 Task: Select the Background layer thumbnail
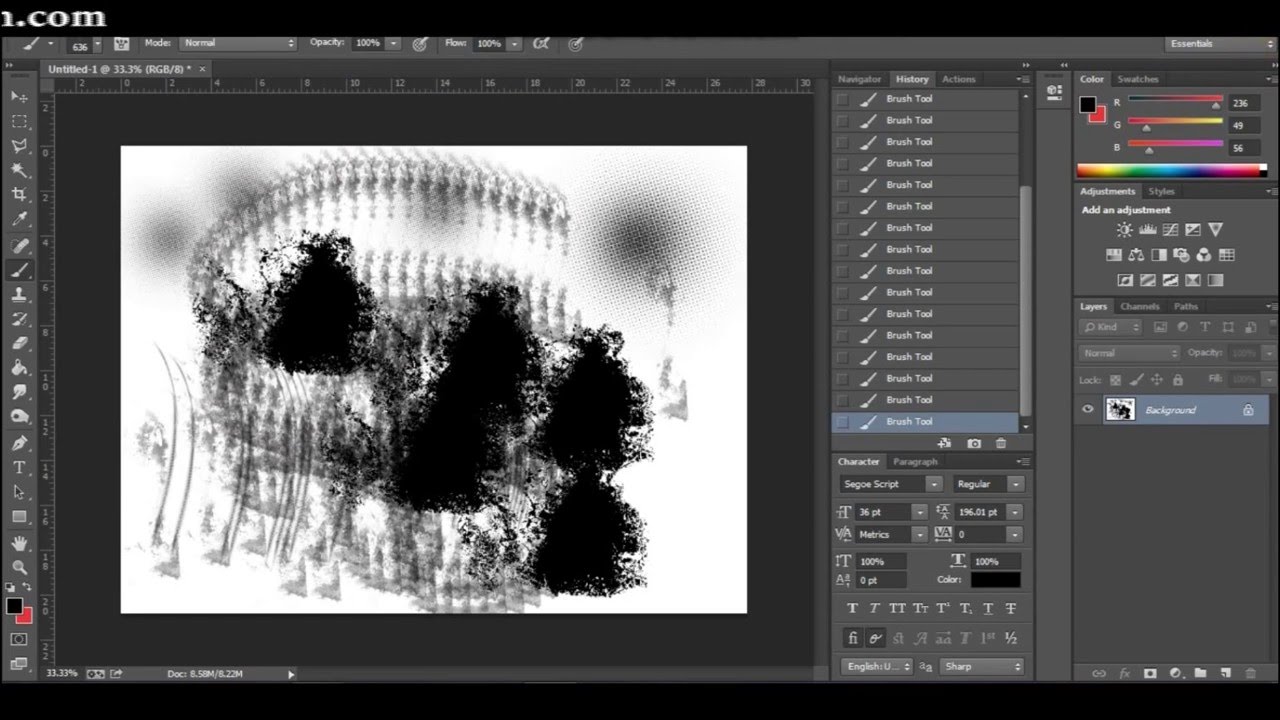(1119, 410)
